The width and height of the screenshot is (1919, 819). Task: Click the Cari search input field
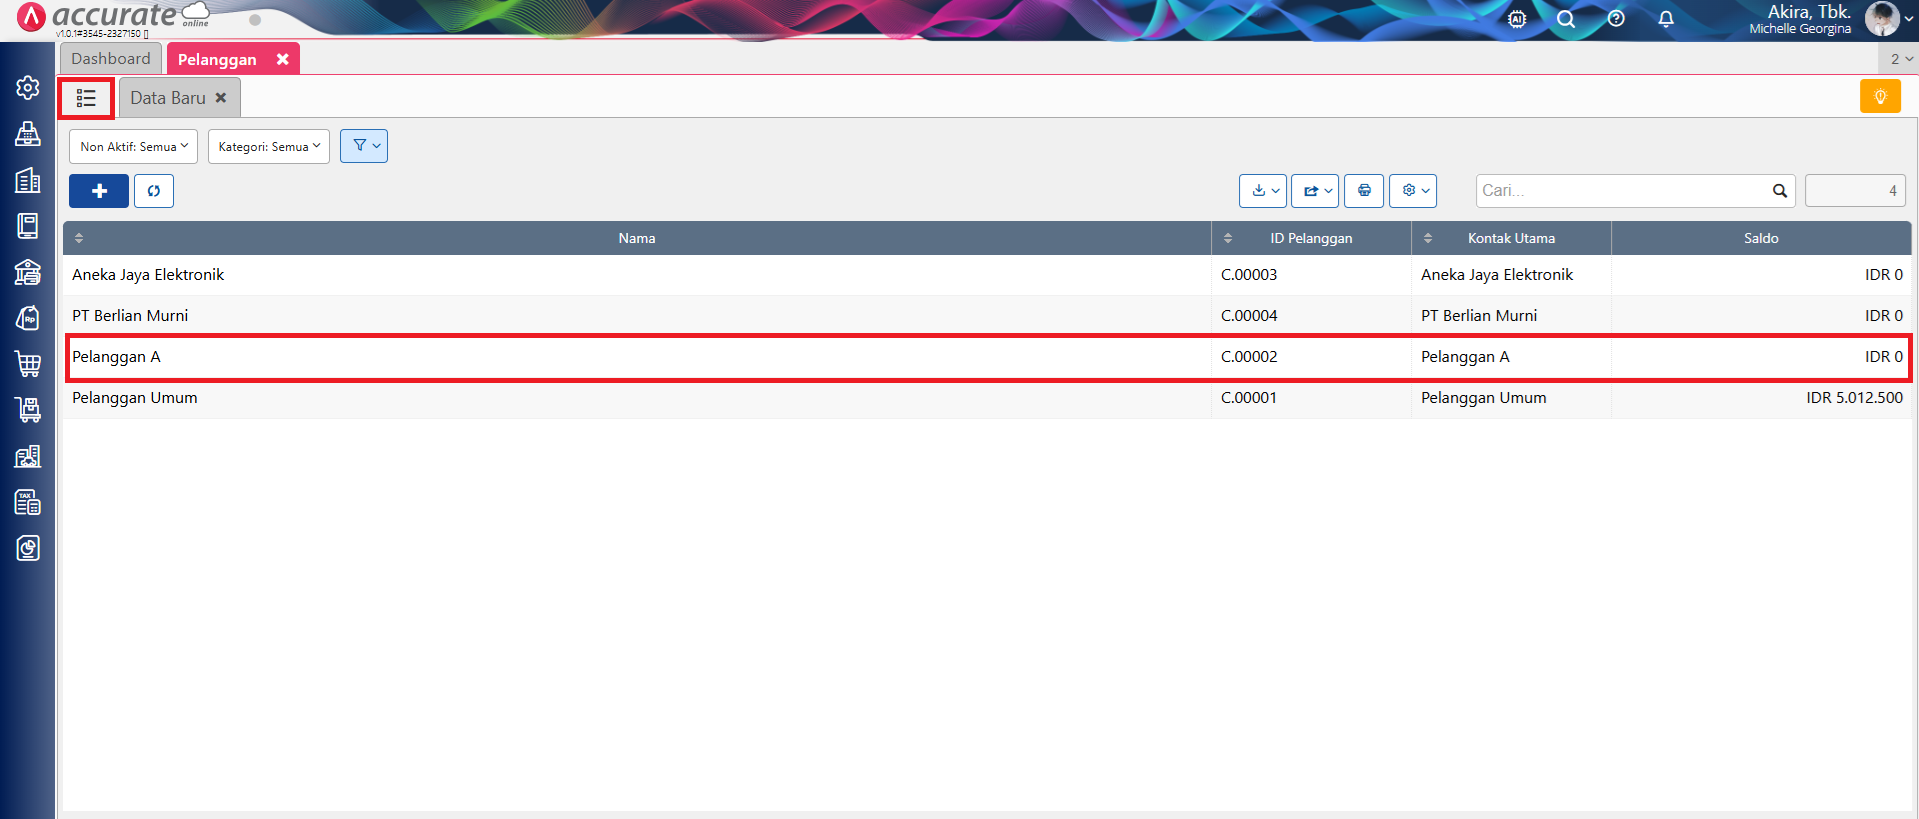[1623, 190]
